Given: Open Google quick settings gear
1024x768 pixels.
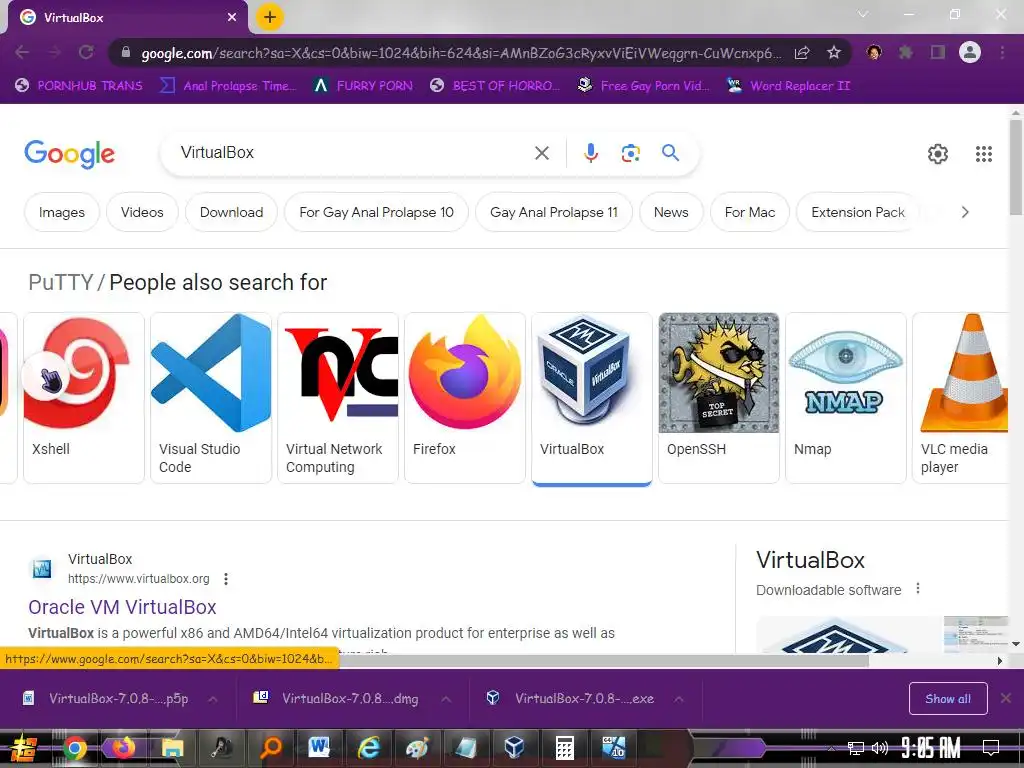Looking at the screenshot, I should click(938, 154).
